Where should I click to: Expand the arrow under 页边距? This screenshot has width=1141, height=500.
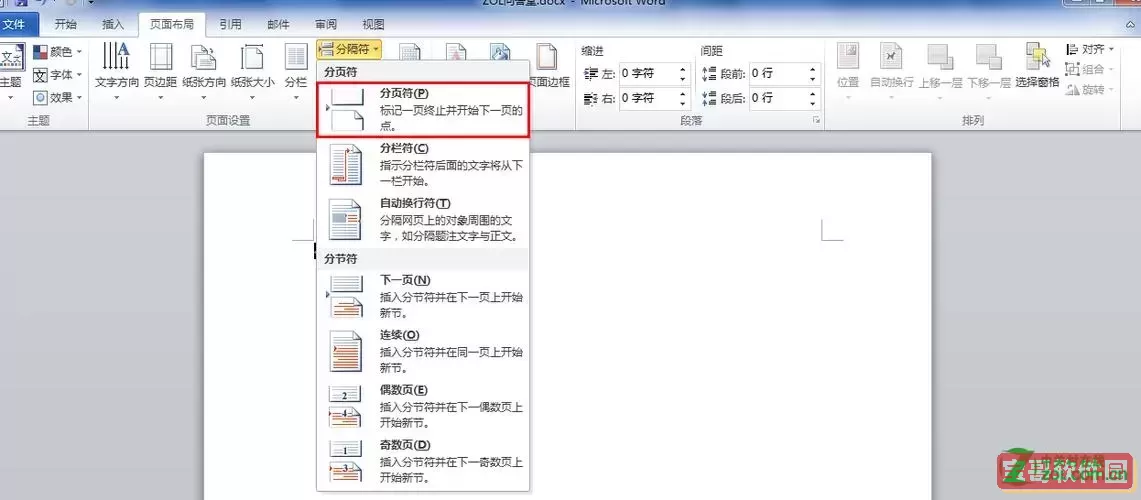tap(160, 96)
